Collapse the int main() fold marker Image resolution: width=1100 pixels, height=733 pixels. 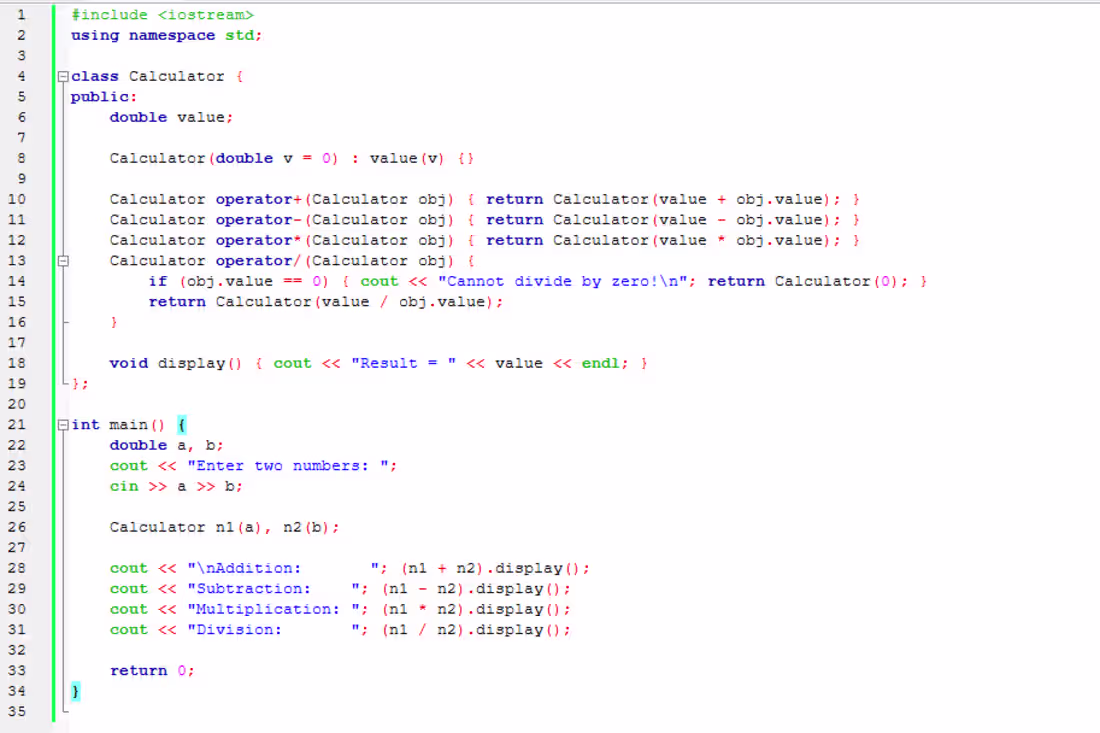coord(63,425)
